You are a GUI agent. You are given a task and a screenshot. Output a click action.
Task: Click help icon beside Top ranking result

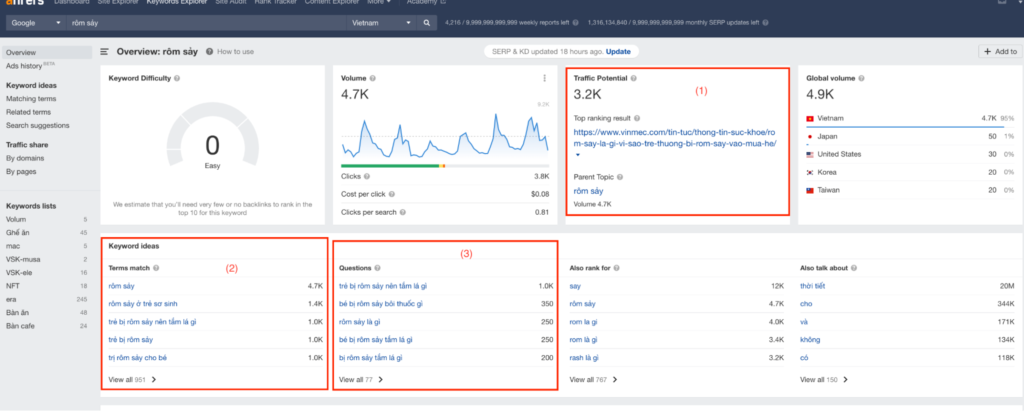tap(637, 118)
